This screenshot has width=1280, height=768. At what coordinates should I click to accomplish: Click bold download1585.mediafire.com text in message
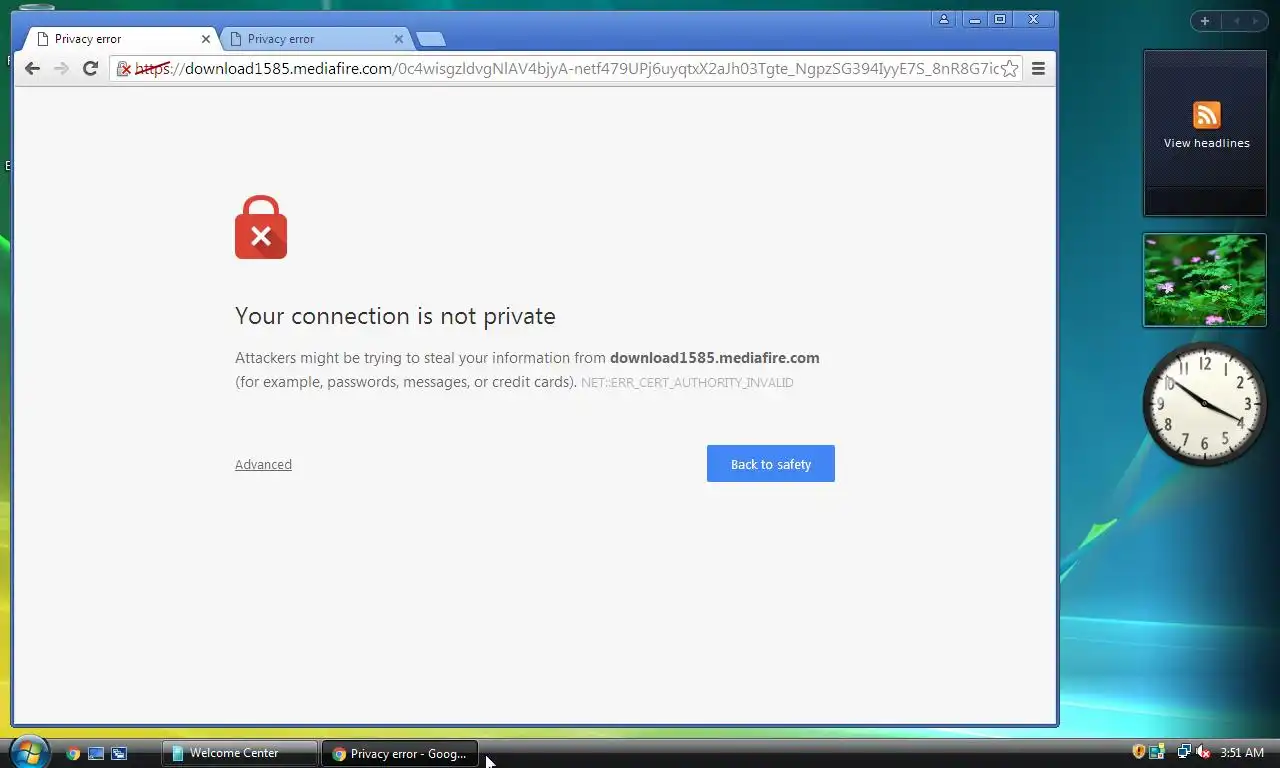point(714,358)
